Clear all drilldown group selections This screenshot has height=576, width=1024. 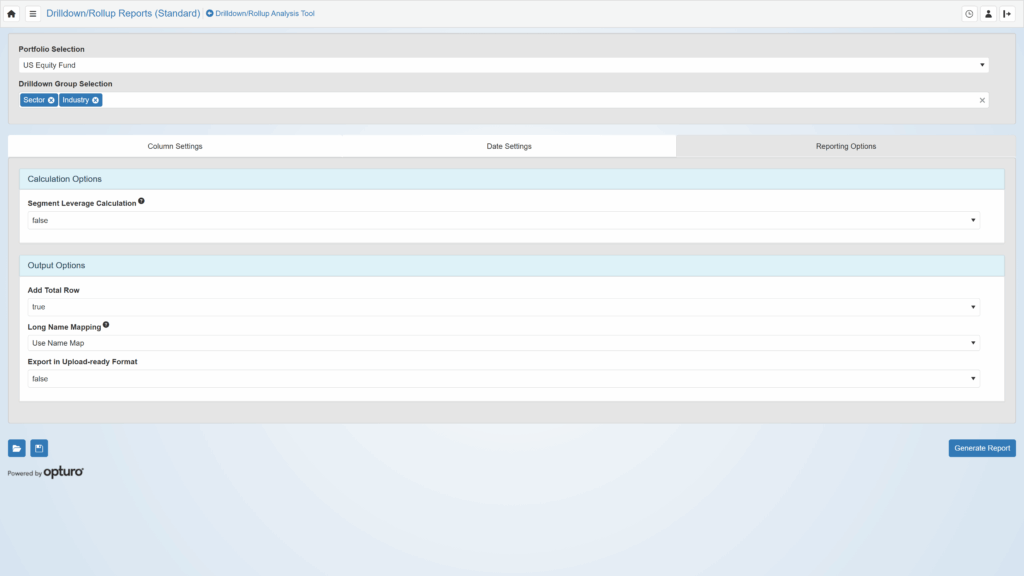pyautogui.click(x=982, y=100)
